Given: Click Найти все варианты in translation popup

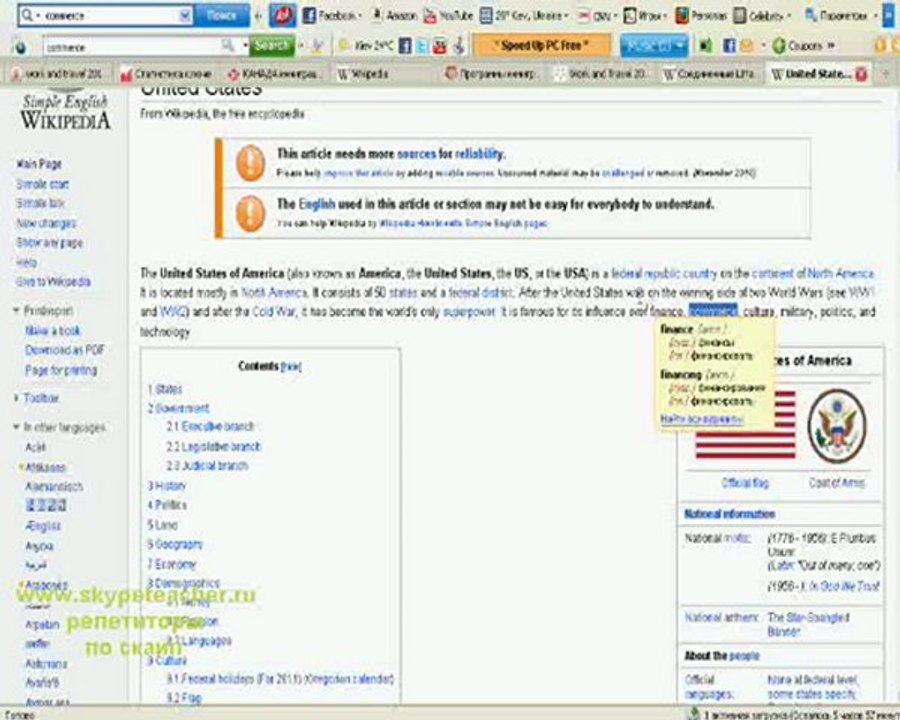Looking at the screenshot, I should click(701, 419).
